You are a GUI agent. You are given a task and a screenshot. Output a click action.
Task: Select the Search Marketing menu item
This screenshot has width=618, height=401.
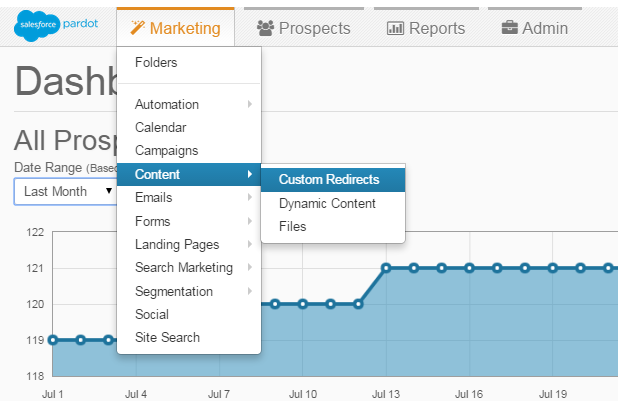point(189,267)
